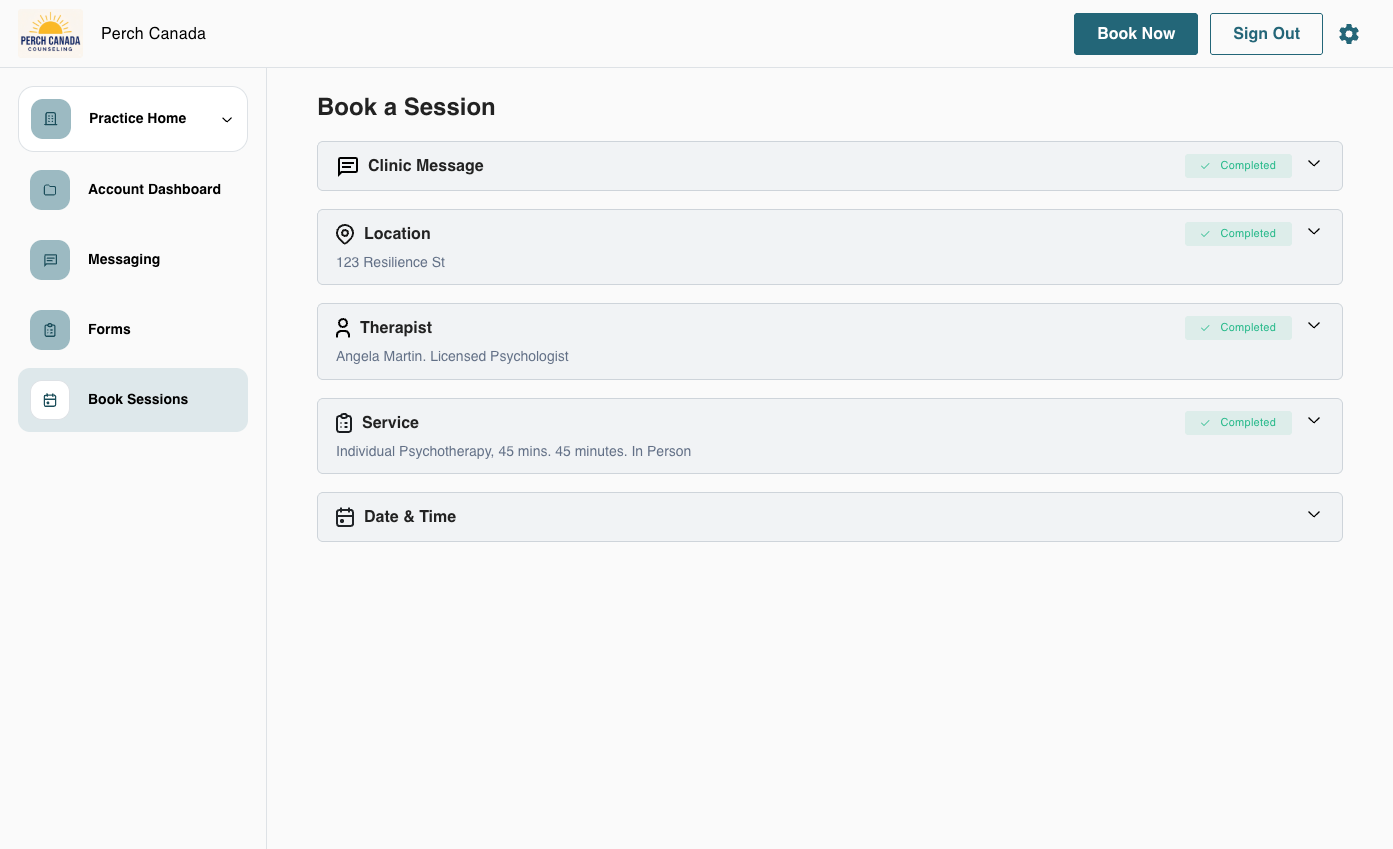Click the Therapist person icon
Image resolution: width=1393 pixels, height=849 pixels.
[343, 328]
